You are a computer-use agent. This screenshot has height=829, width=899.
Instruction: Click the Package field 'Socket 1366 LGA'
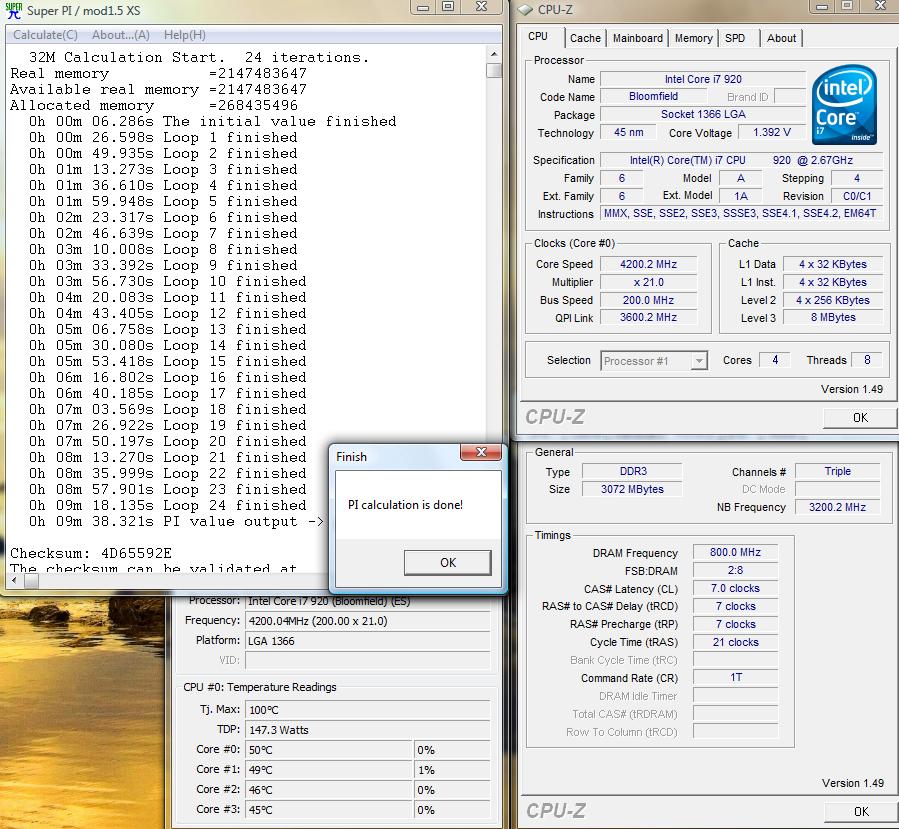(703, 114)
